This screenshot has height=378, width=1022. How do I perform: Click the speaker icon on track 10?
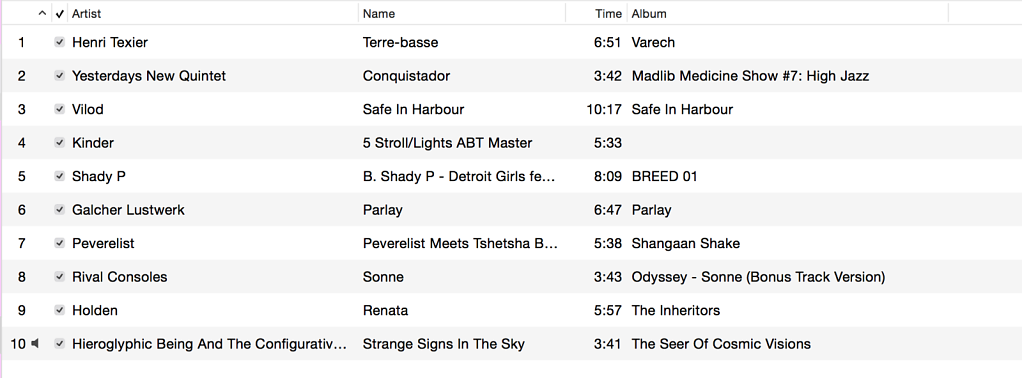point(35,343)
